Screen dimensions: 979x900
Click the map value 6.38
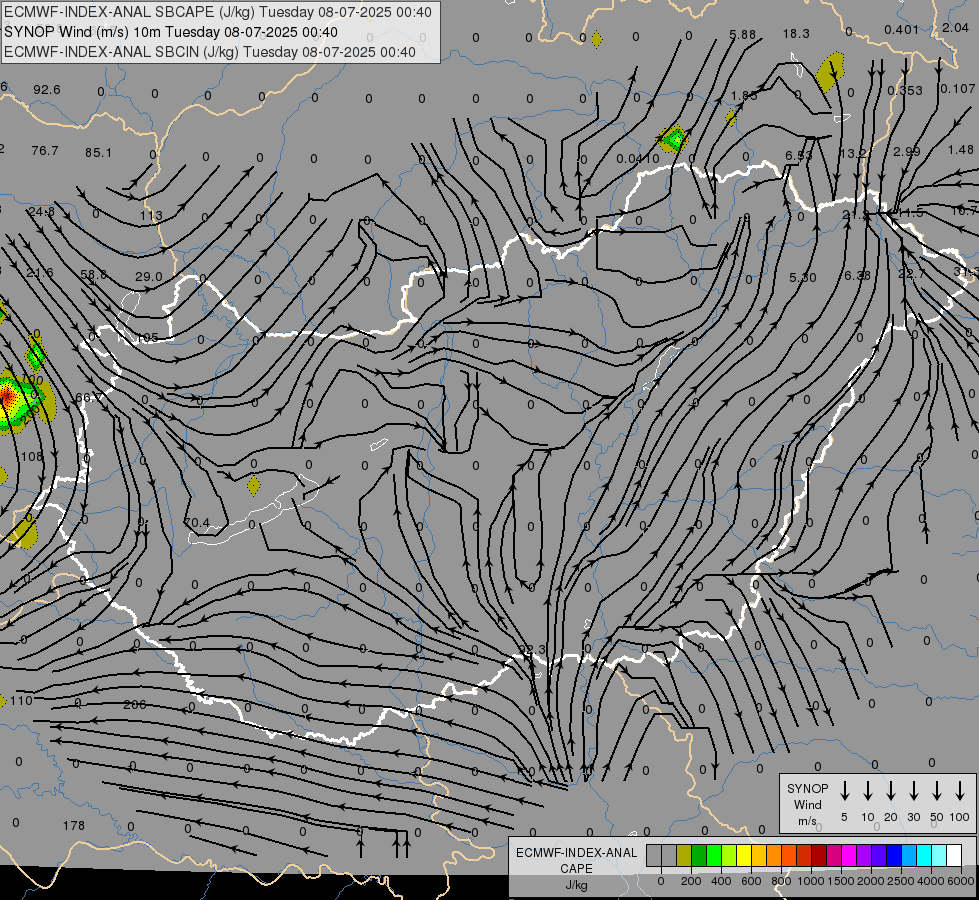point(857,275)
